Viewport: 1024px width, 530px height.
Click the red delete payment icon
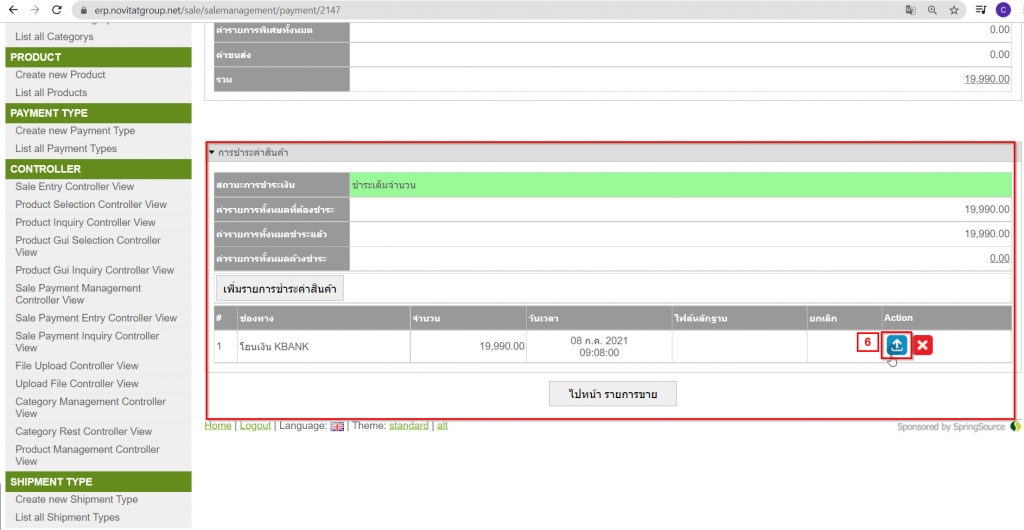tap(923, 345)
